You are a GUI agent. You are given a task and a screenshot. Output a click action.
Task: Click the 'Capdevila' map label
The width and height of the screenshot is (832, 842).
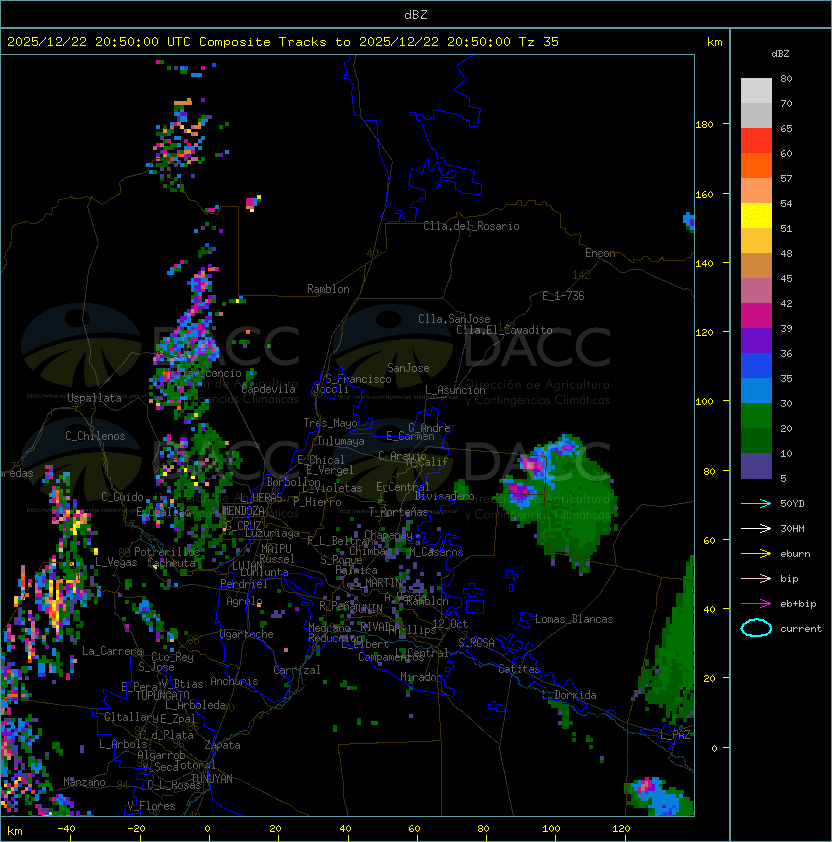268,389
